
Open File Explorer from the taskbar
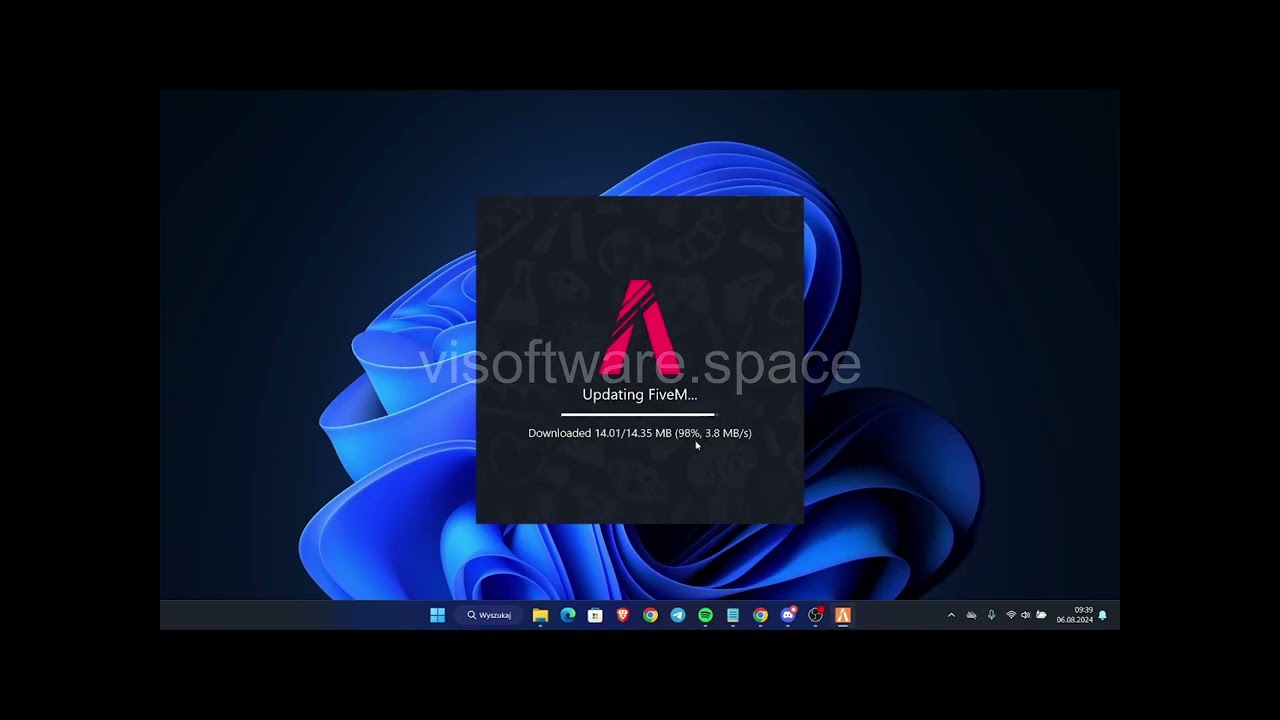[540, 615]
